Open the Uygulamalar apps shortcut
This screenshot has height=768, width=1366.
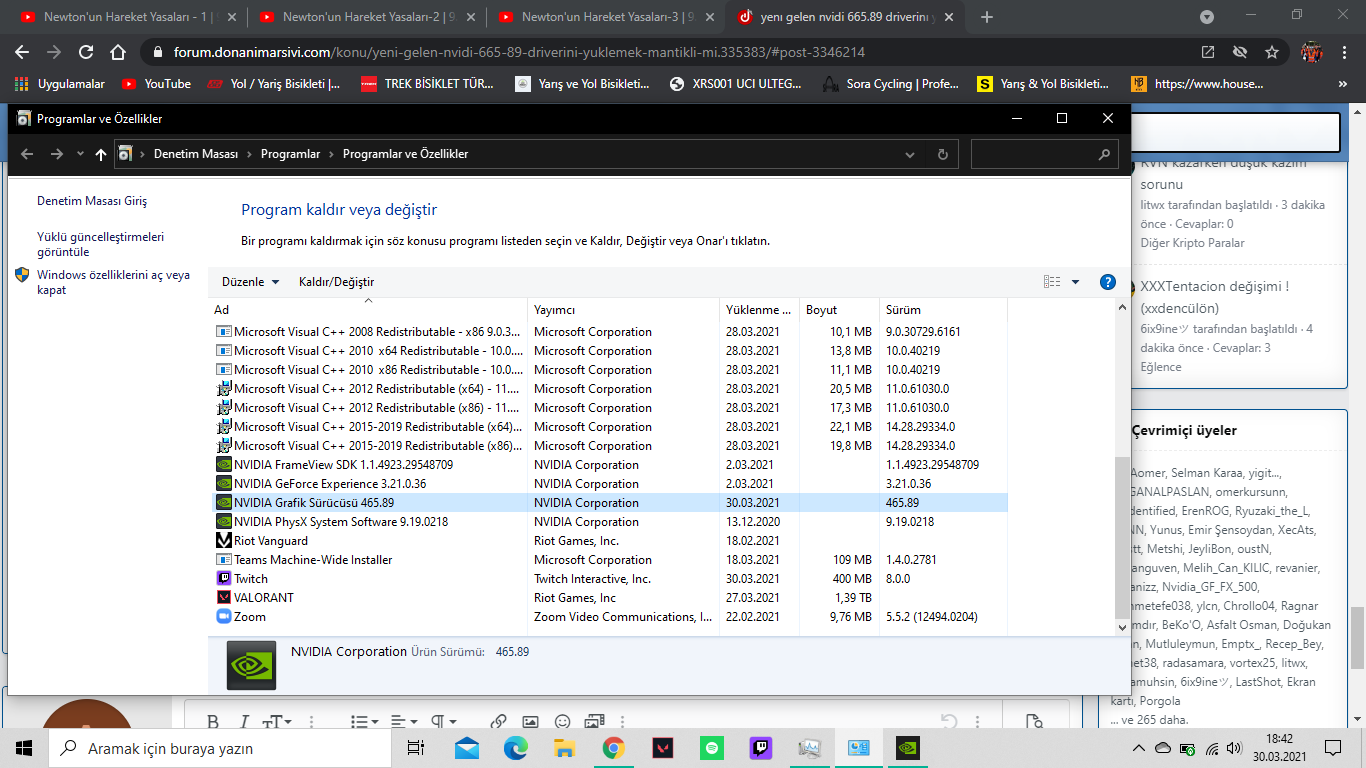(x=61, y=84)
